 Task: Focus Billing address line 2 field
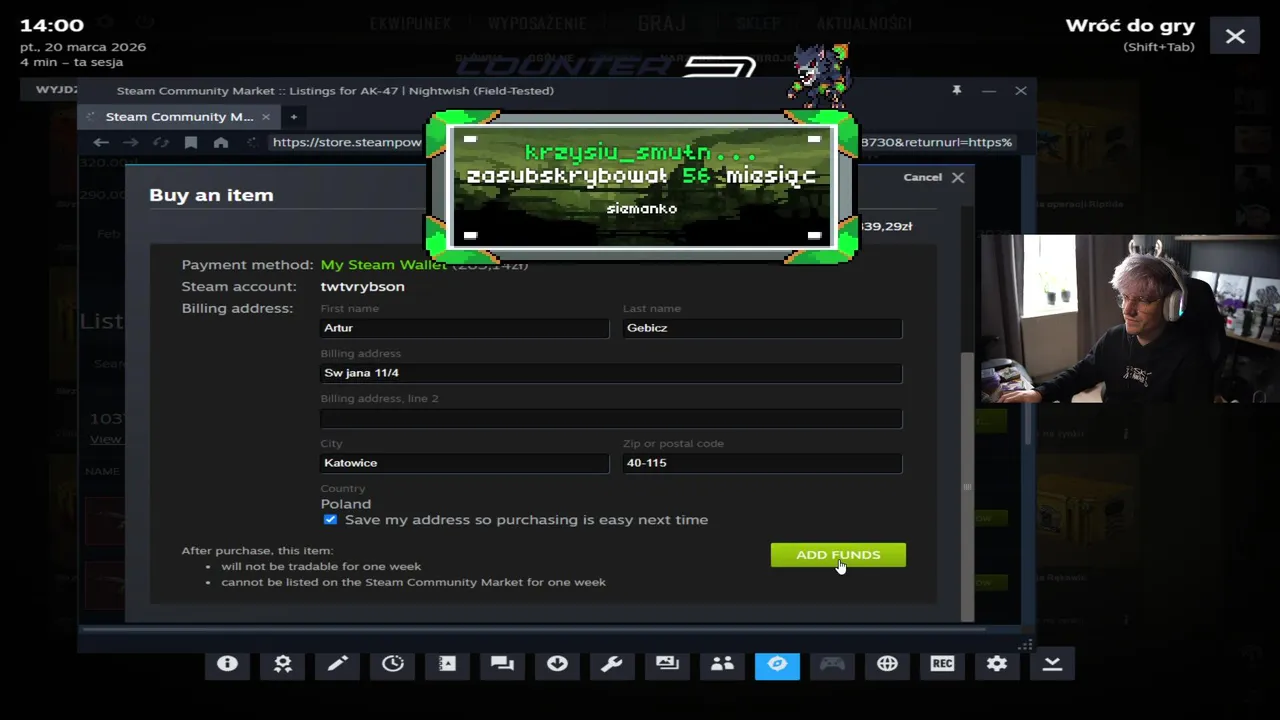tap(611, 418)
